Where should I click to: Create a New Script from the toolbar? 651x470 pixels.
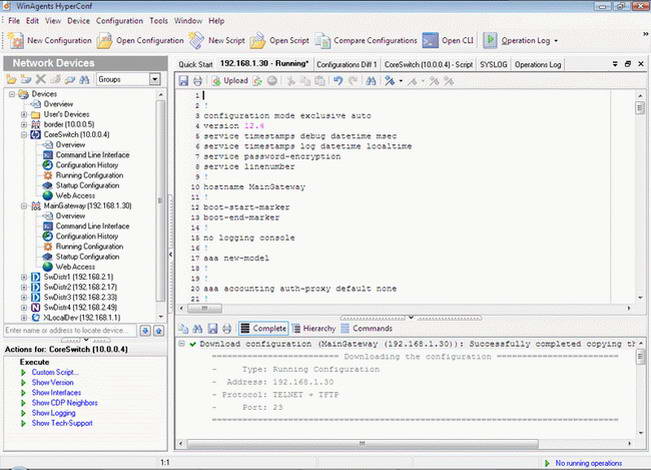pyautogui.click(x=216, y=40)
